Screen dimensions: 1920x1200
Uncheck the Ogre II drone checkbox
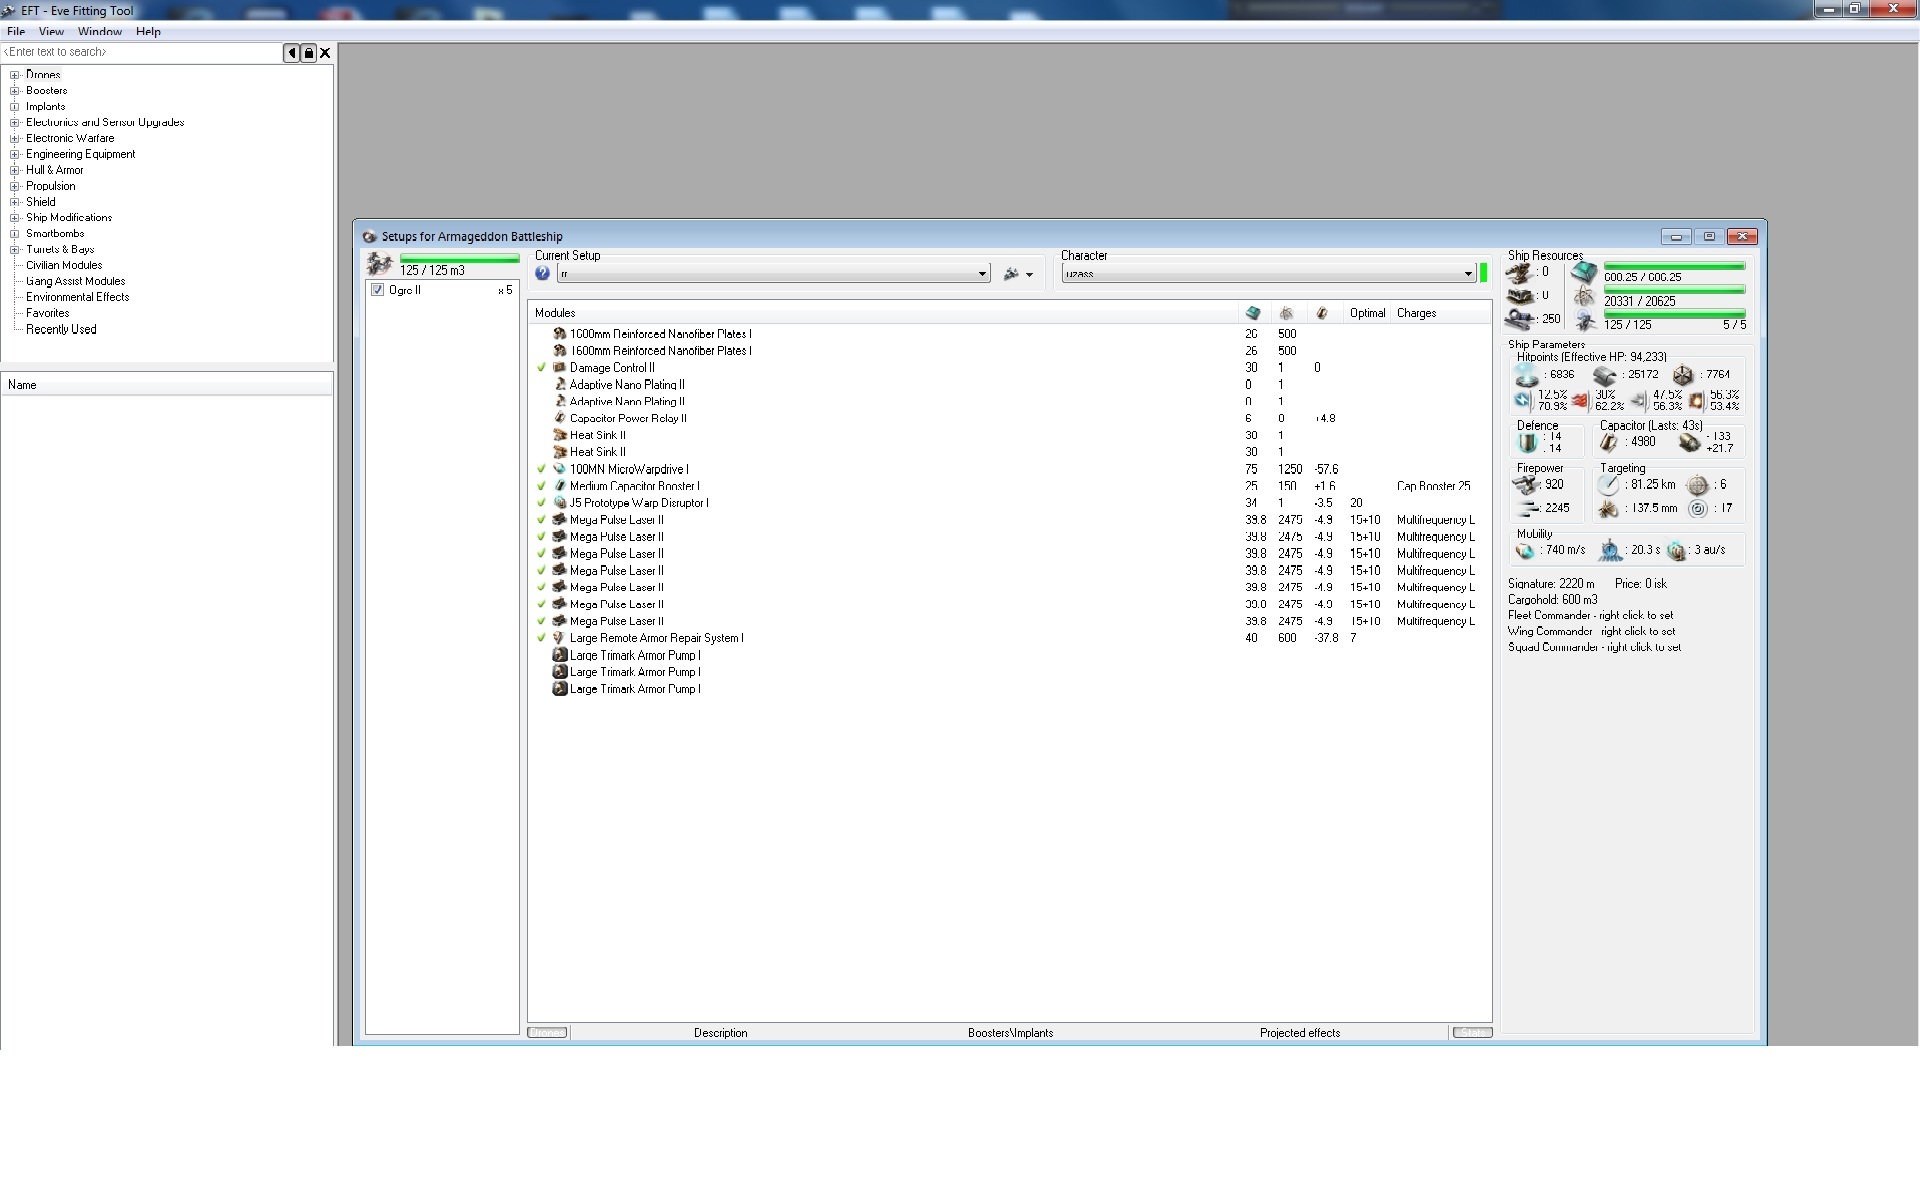coord(377,290)
